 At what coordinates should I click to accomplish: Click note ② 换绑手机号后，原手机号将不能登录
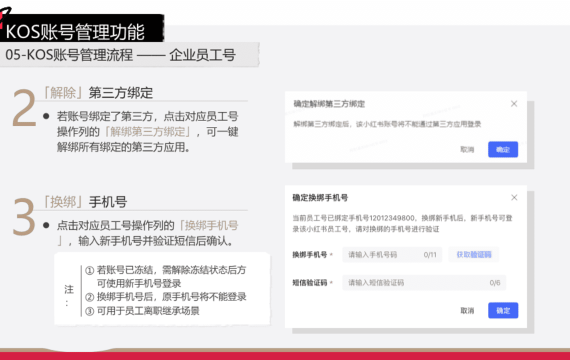point(166,297)
